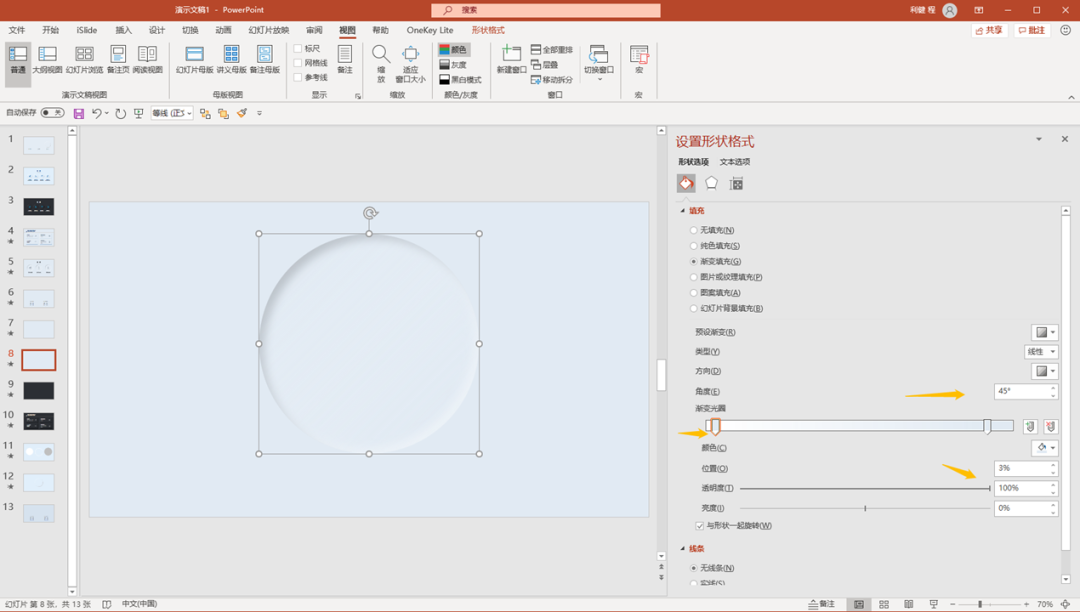
Task: Enable the Ruler checkbox (标尺)
Action: coord(298,49)
